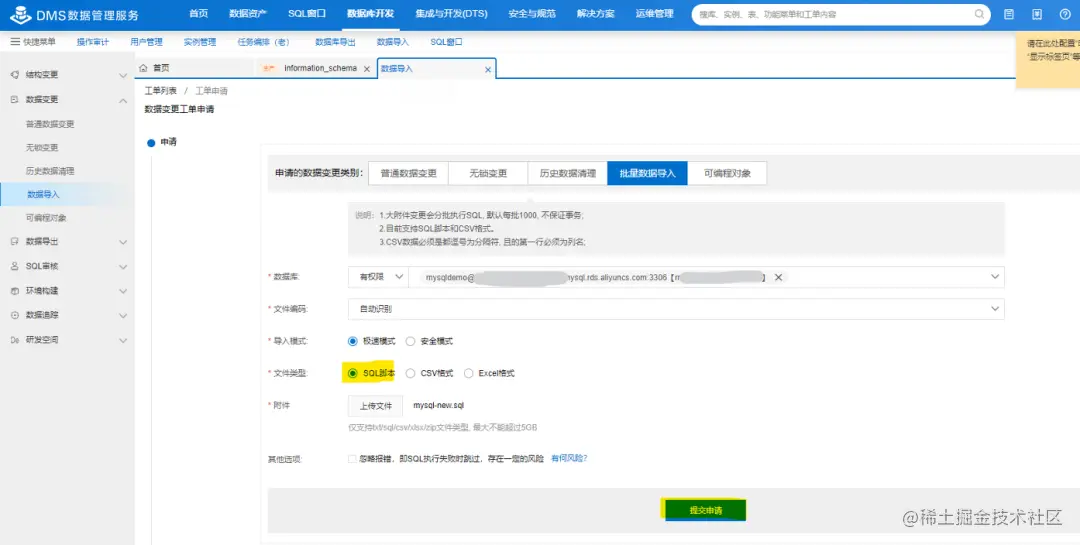
Task: Open the 有权限 permission dropdown
Action: tap(378, 277)
